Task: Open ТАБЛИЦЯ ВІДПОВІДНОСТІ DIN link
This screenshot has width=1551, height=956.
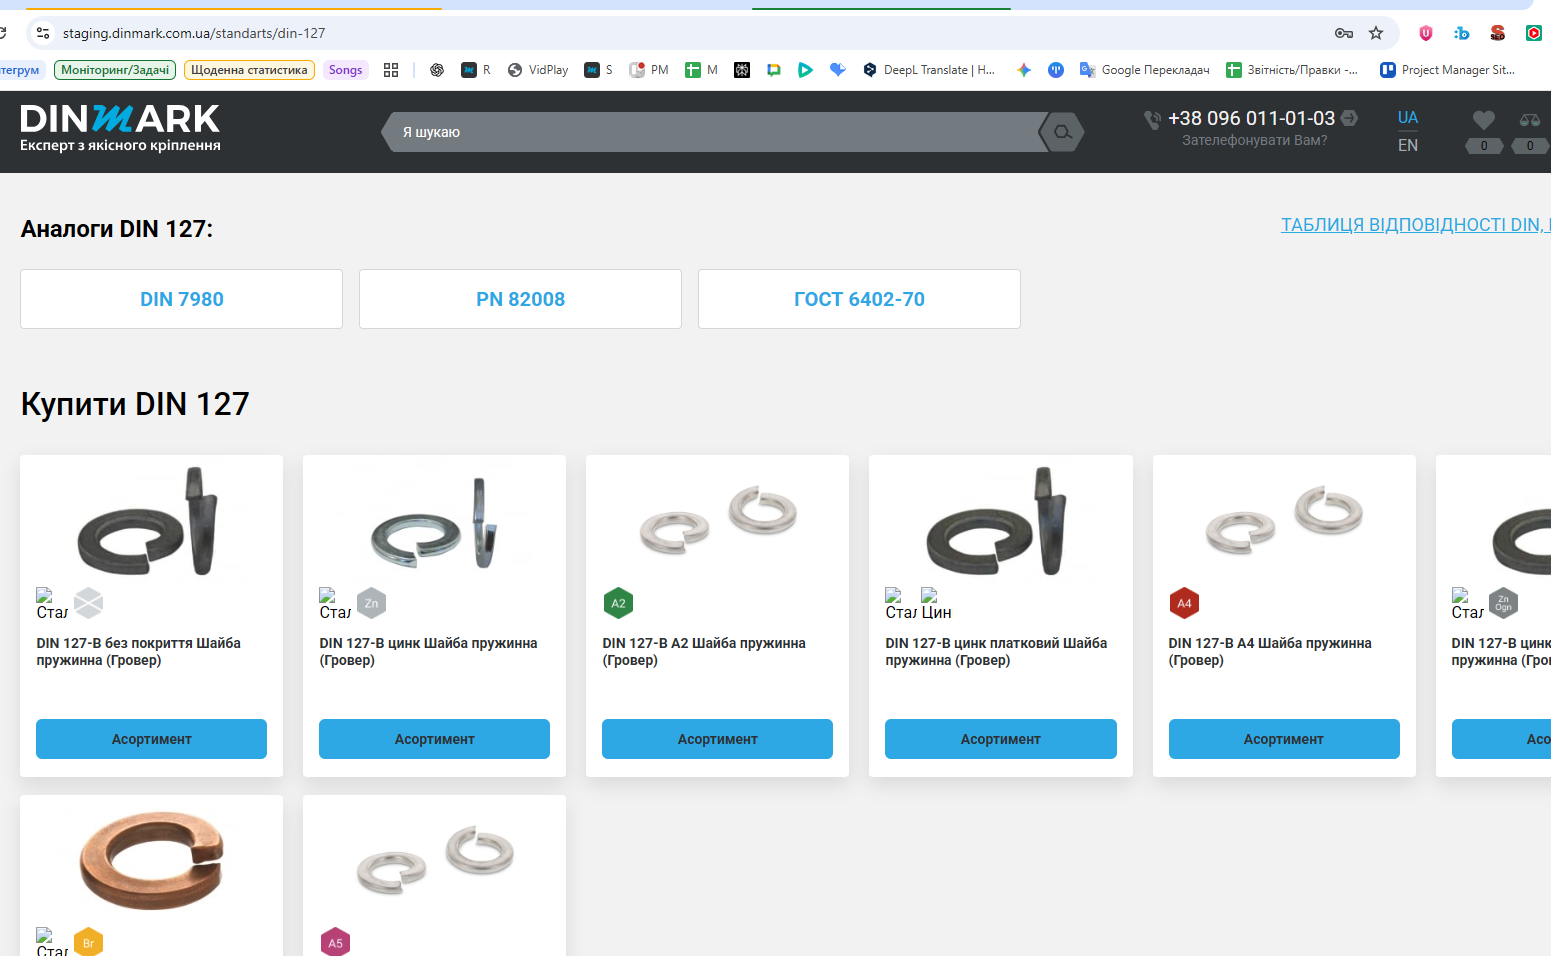Action: tap(1415, 225)
